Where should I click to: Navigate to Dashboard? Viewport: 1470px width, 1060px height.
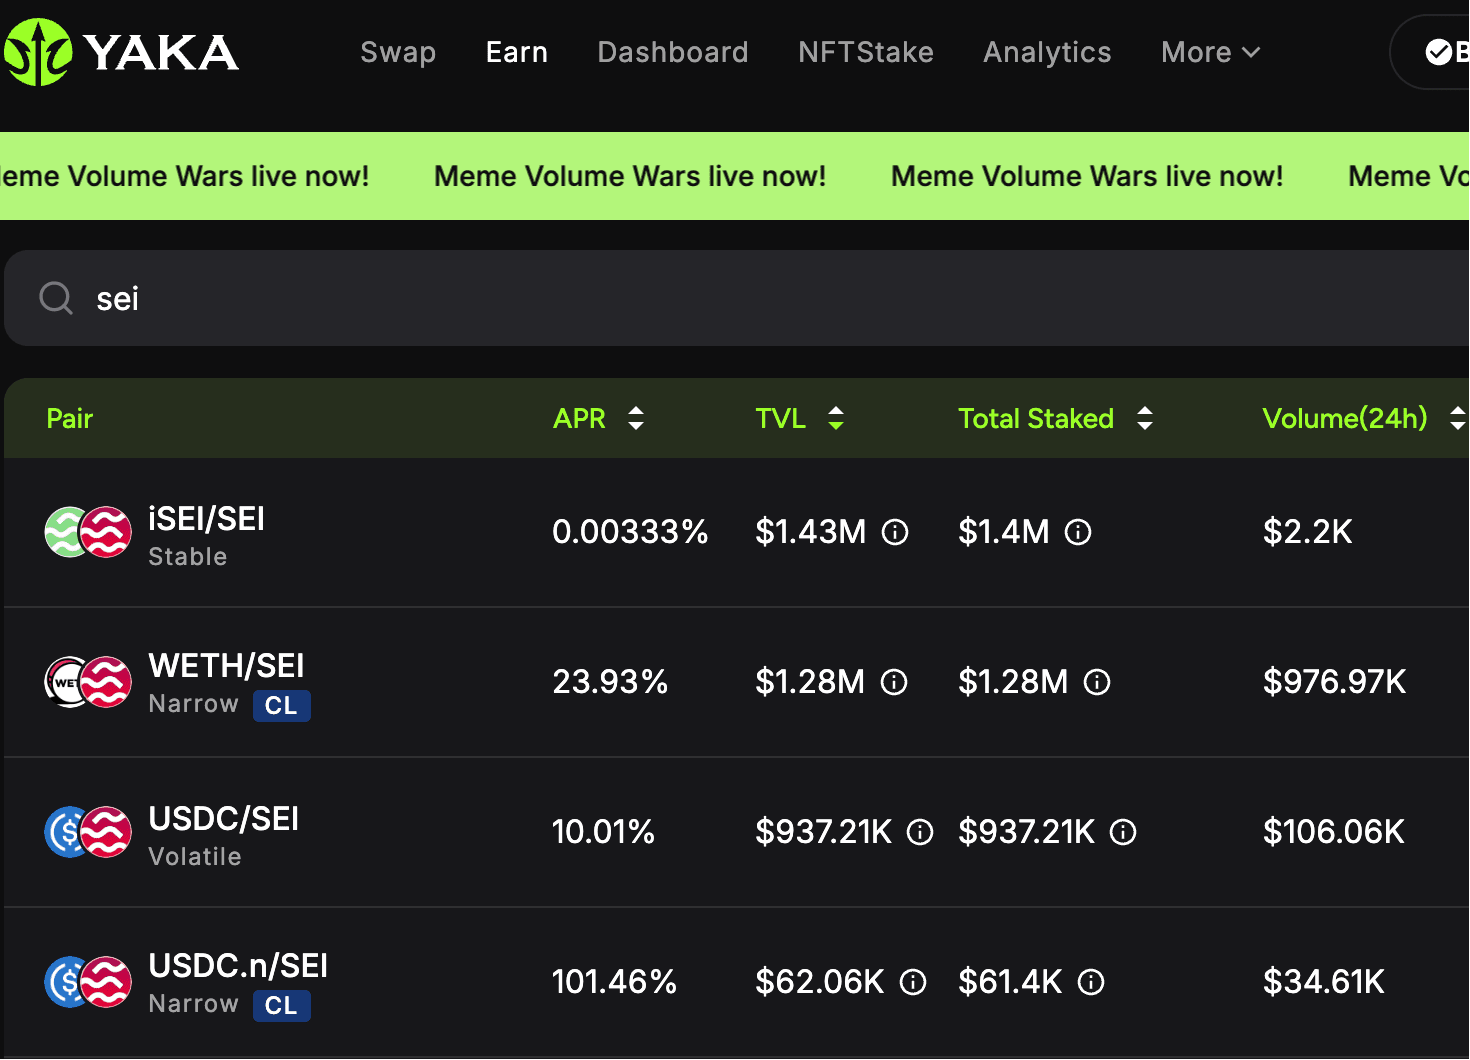point(673,52)
